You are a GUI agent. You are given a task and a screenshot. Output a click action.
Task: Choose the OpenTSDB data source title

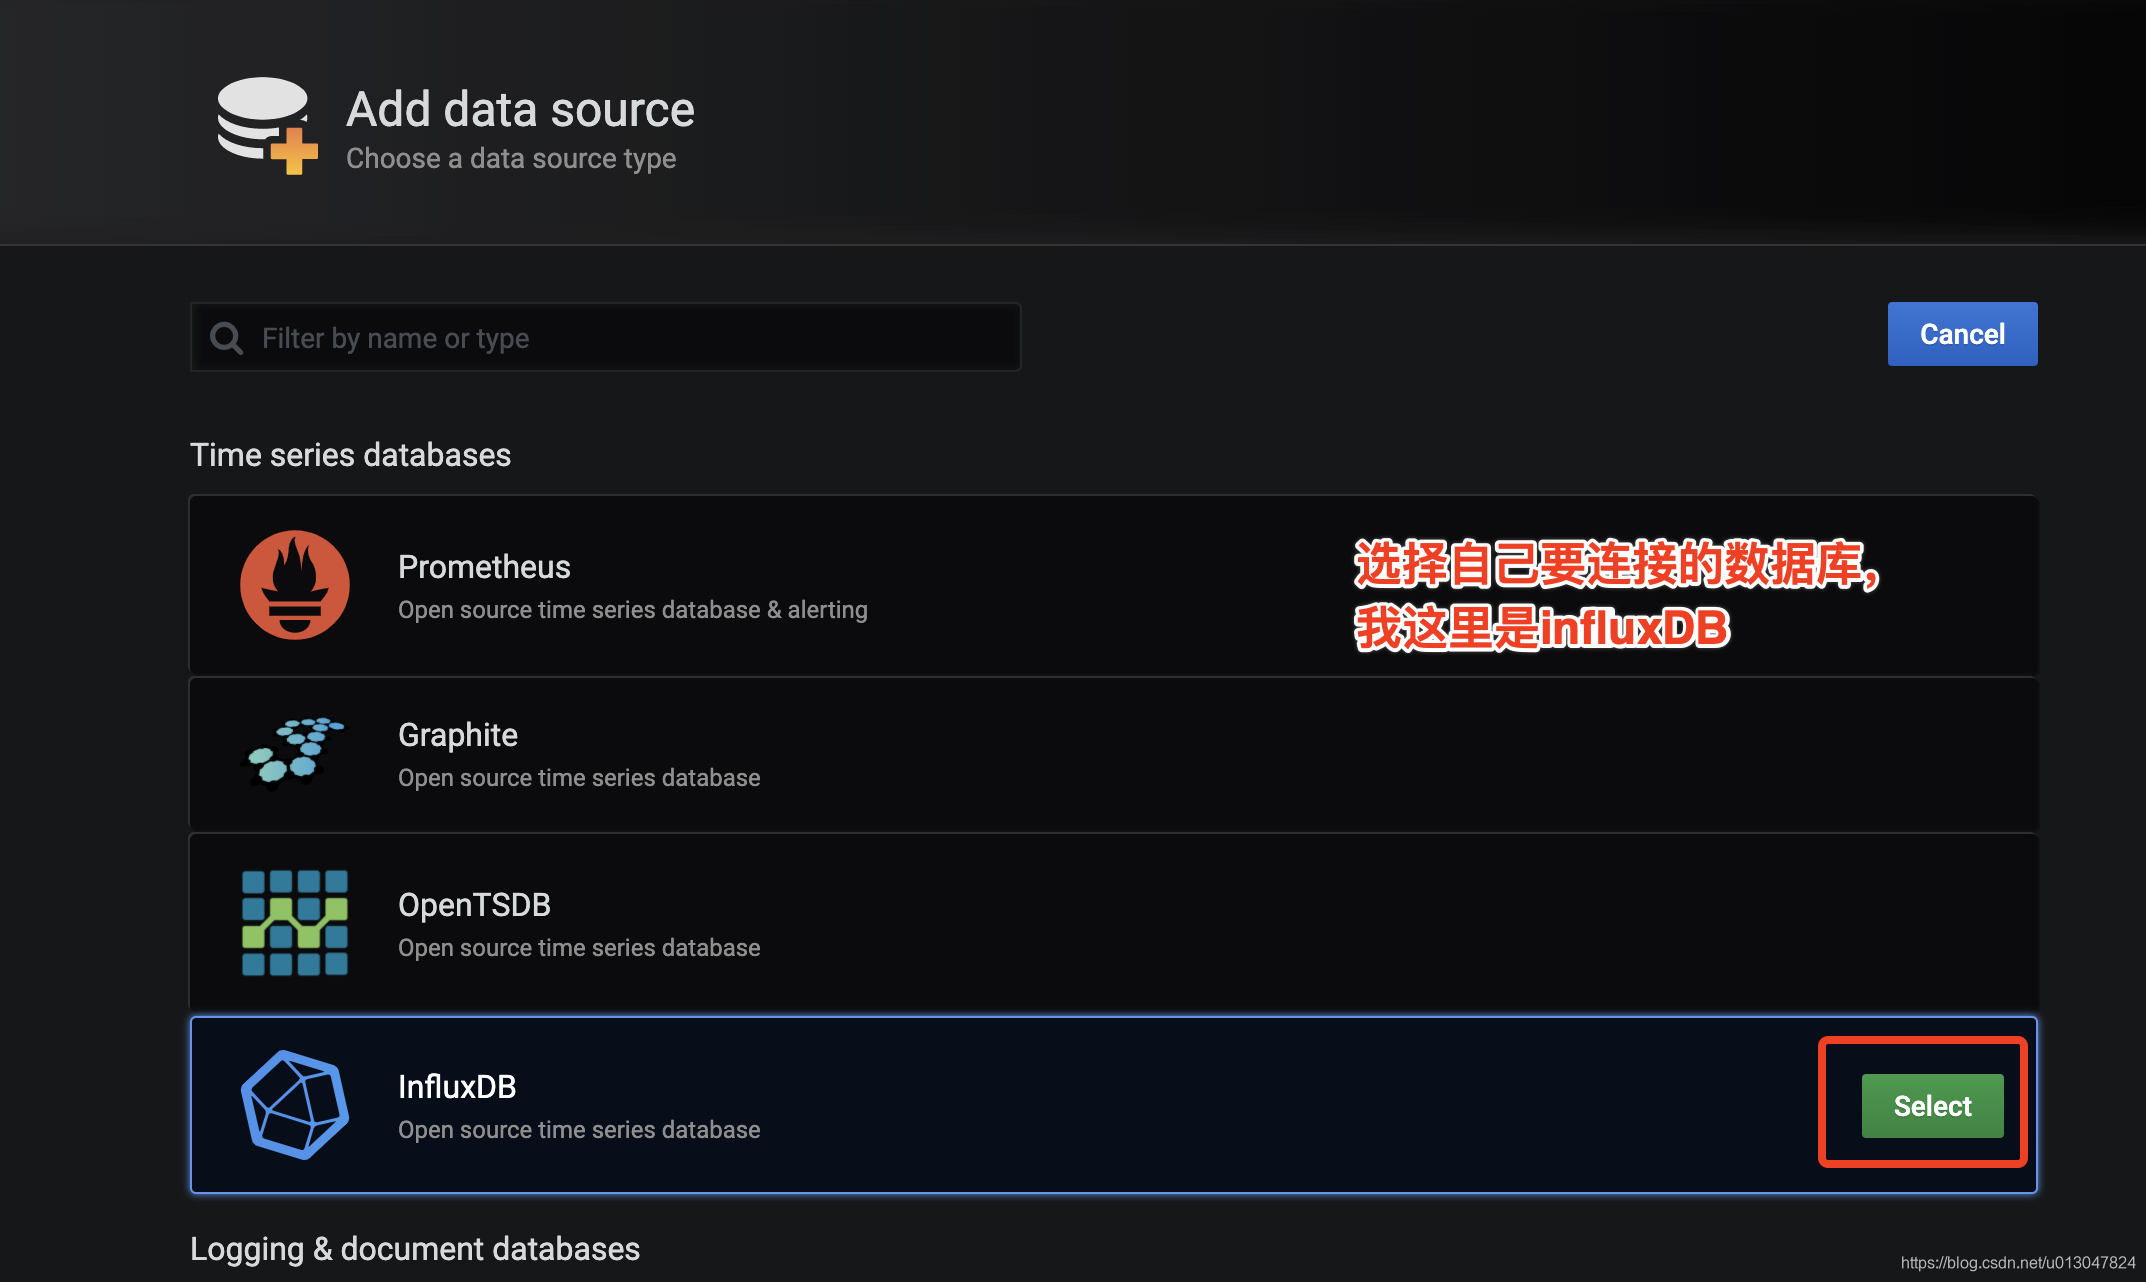click(474, 905)
